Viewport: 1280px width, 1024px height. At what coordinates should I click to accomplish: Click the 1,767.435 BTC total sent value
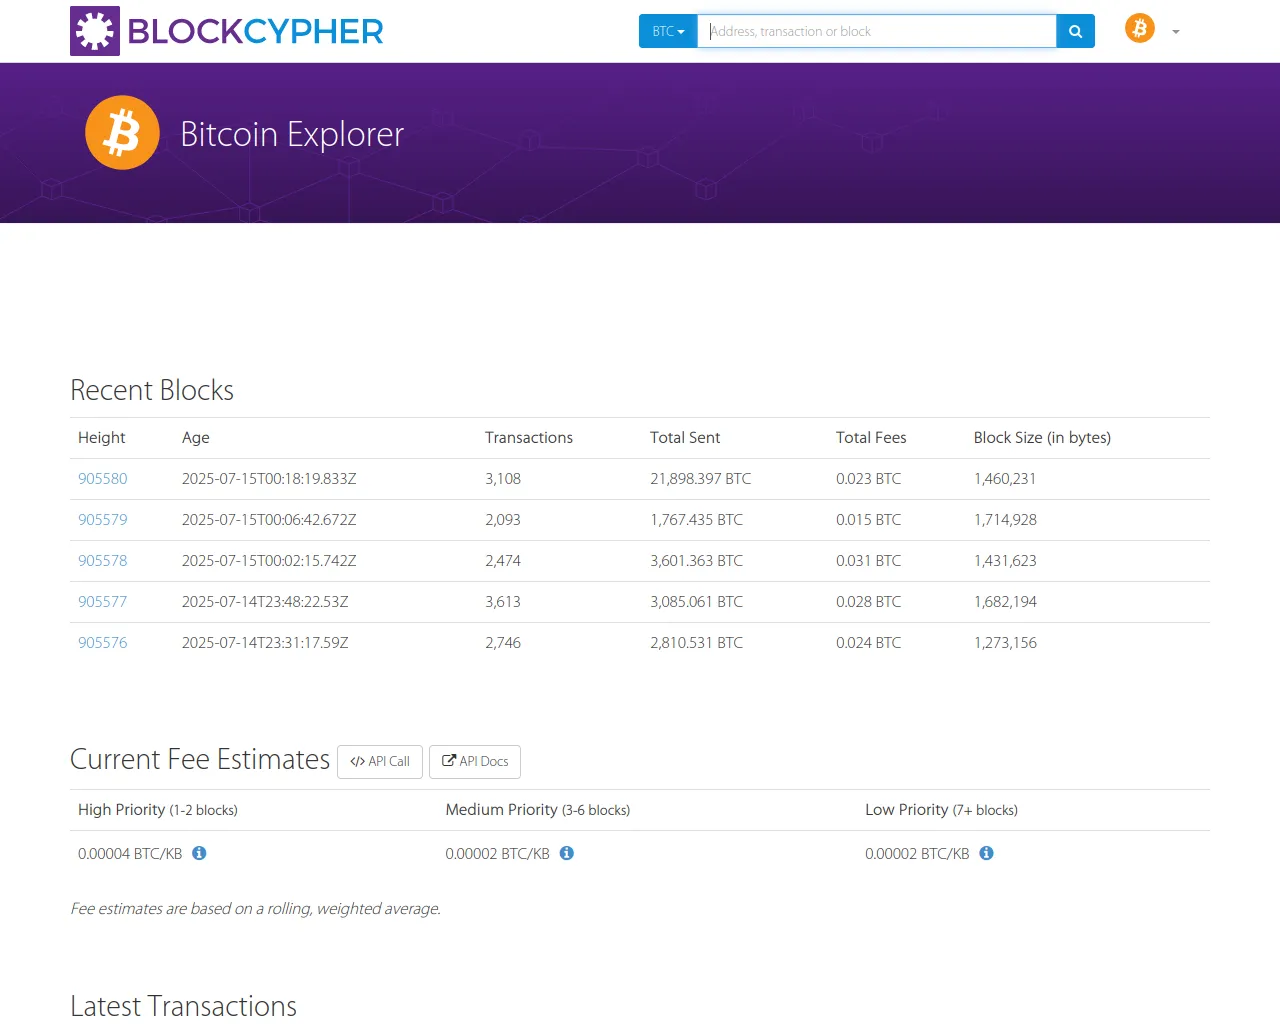(697, 520)
